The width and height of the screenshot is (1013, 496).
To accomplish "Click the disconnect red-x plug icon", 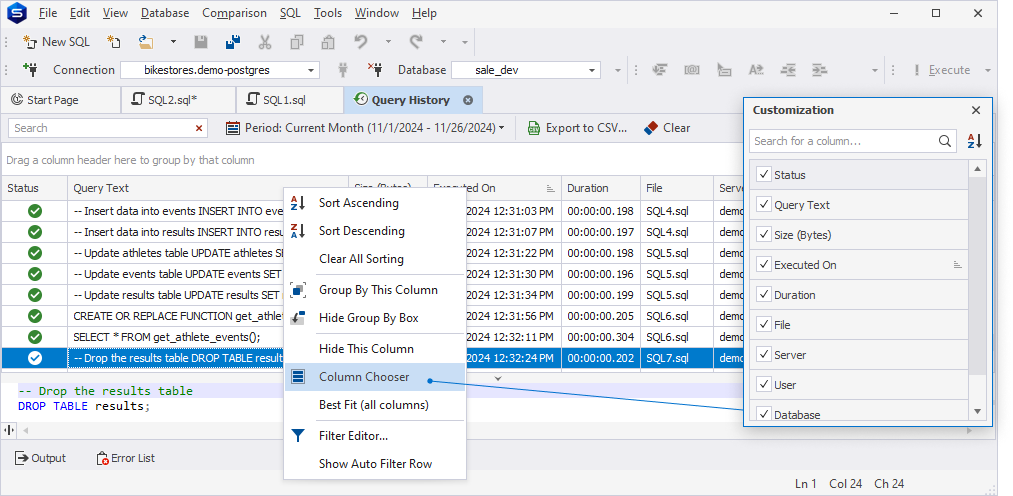I will point(375,70).
